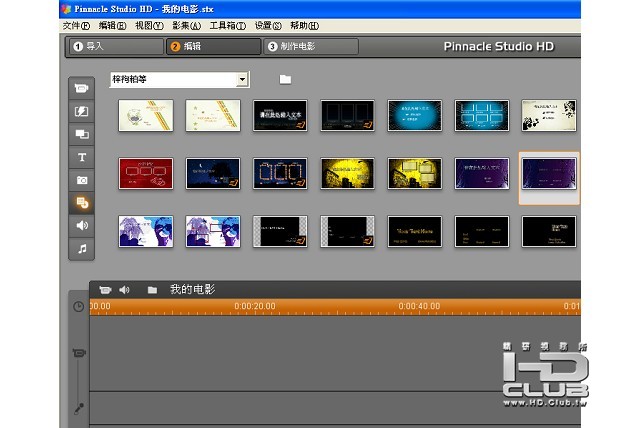Screen dimensions: 640x428
Task: Select the purple template with title text
Action: pyautogui.click(x=482, y=173)
